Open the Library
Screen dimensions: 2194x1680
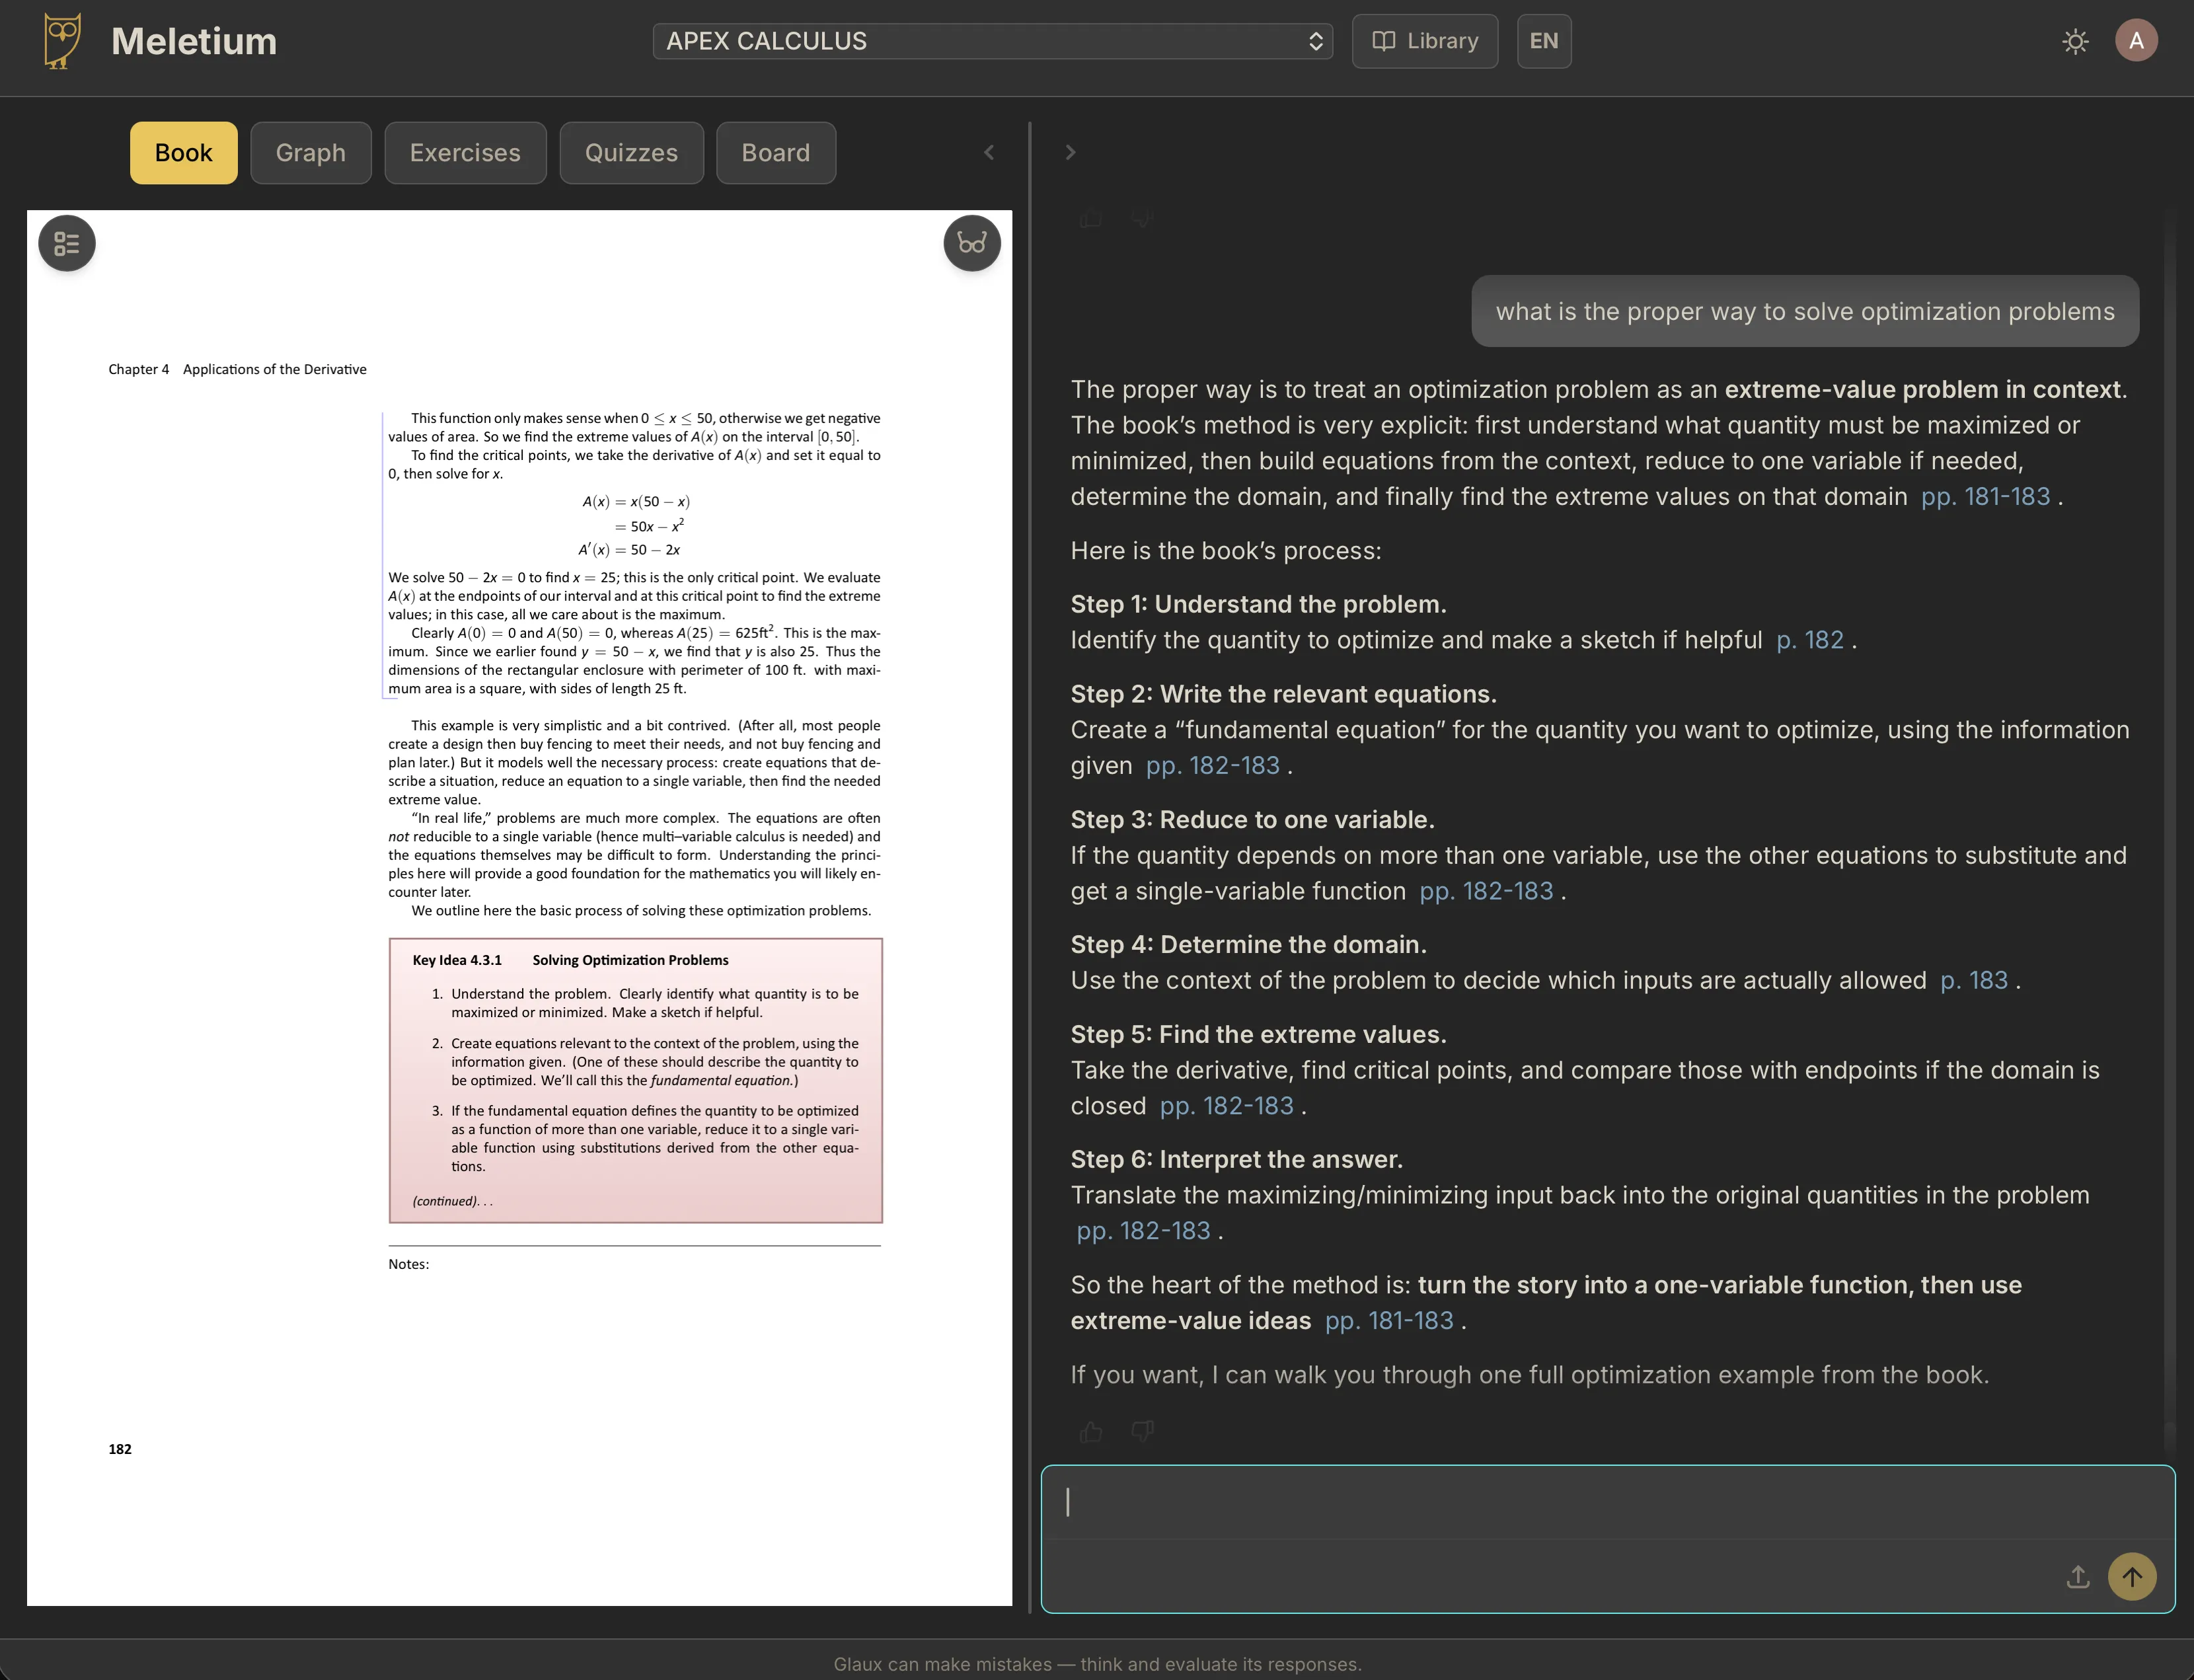(1424, 41)
